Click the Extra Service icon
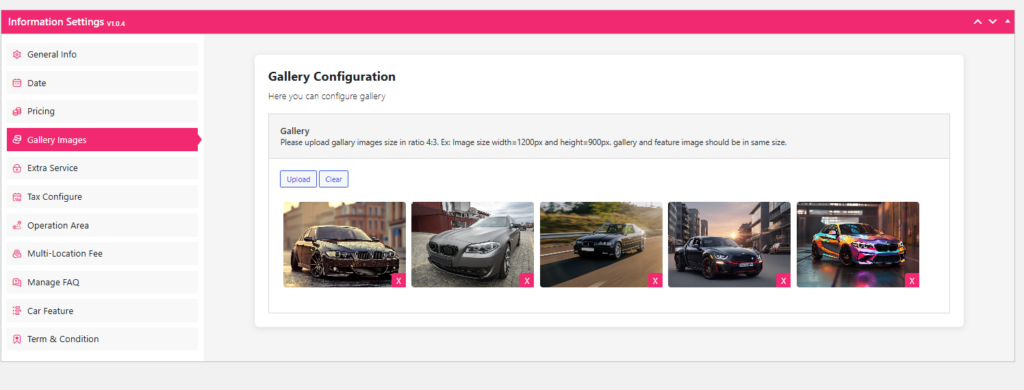Screen dimensions: 1024x390 [17, 169]
